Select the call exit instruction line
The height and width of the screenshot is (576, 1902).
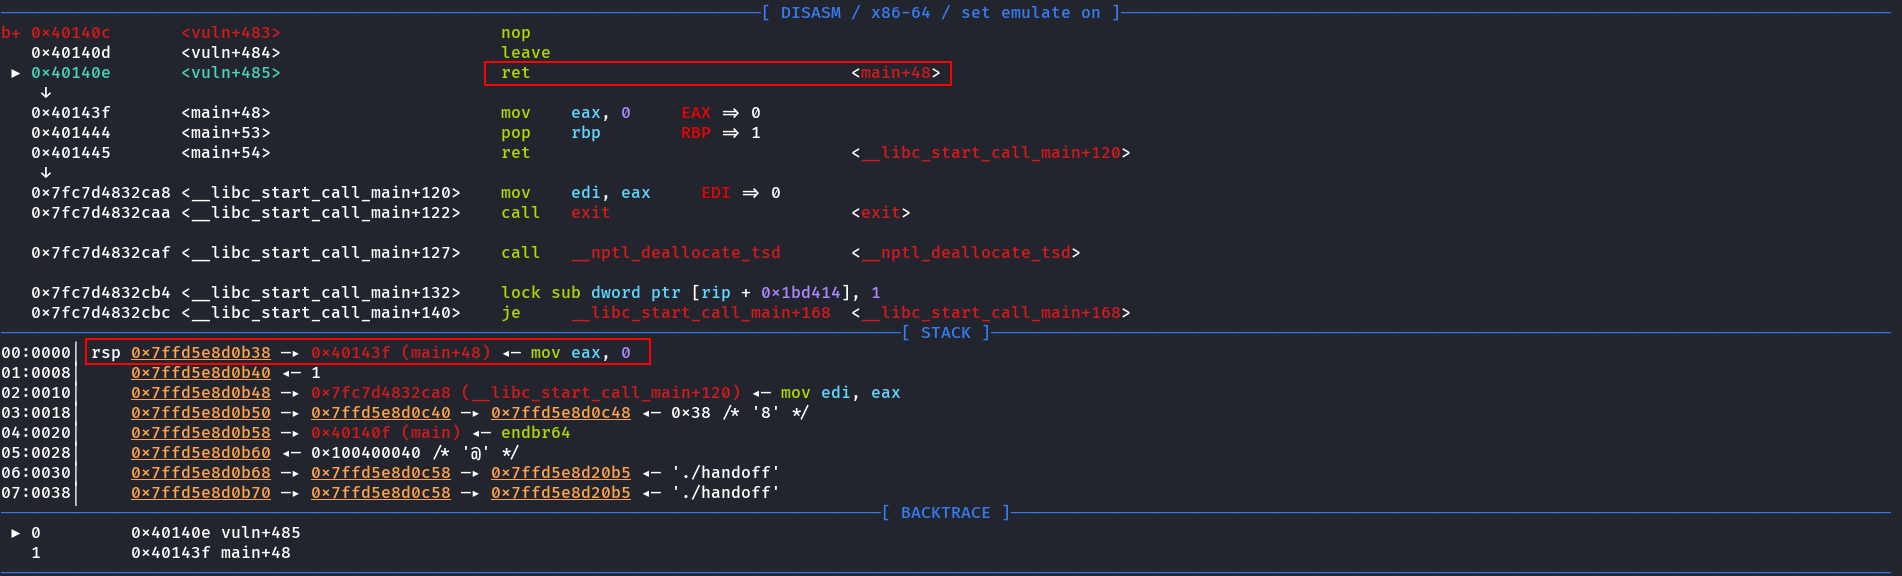pos(555,213)
